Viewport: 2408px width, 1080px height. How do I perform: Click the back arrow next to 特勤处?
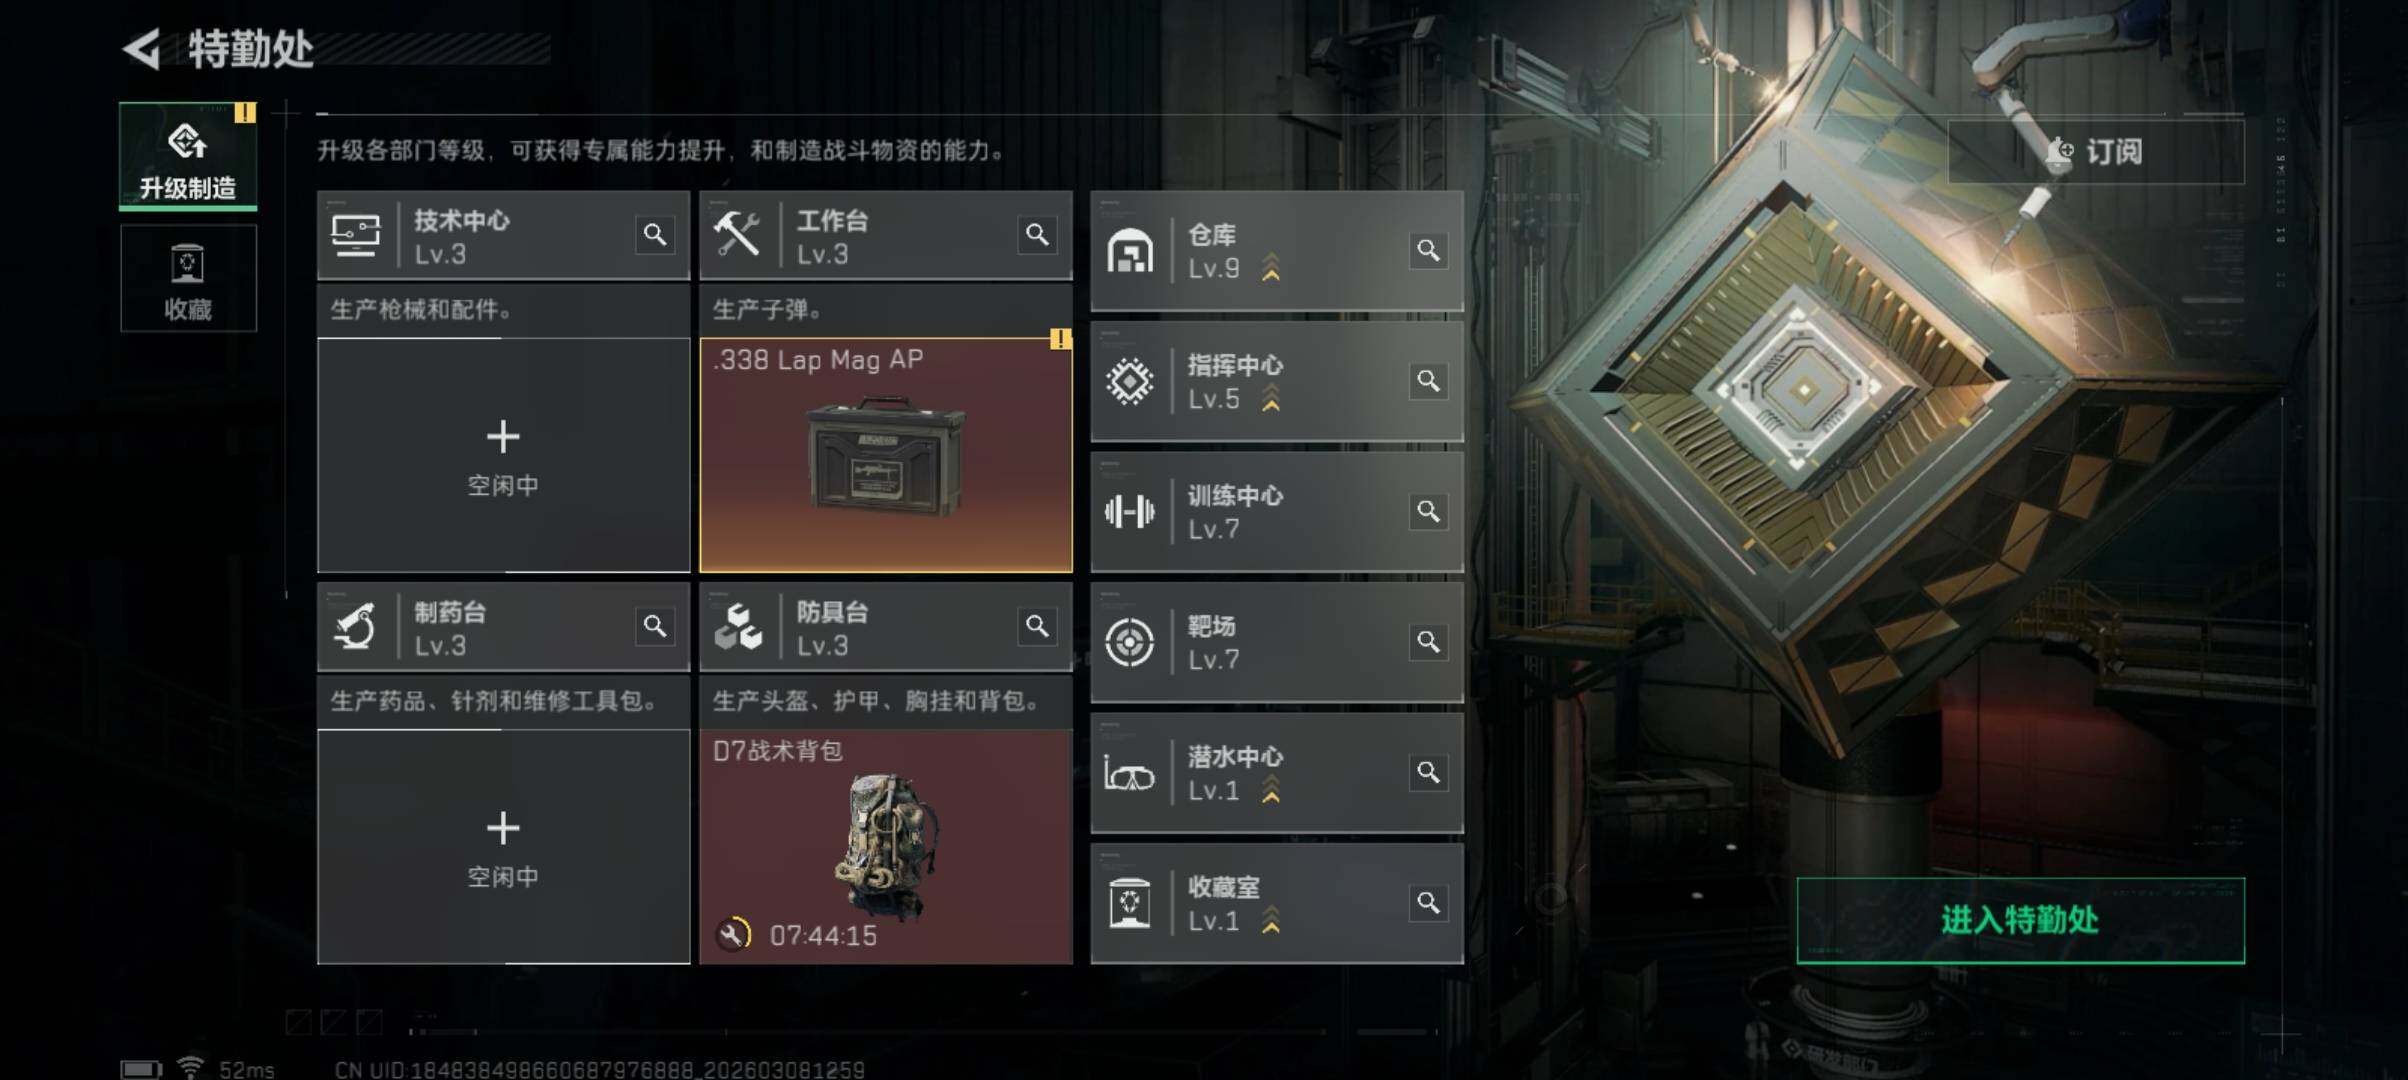(x=142, y=49)
